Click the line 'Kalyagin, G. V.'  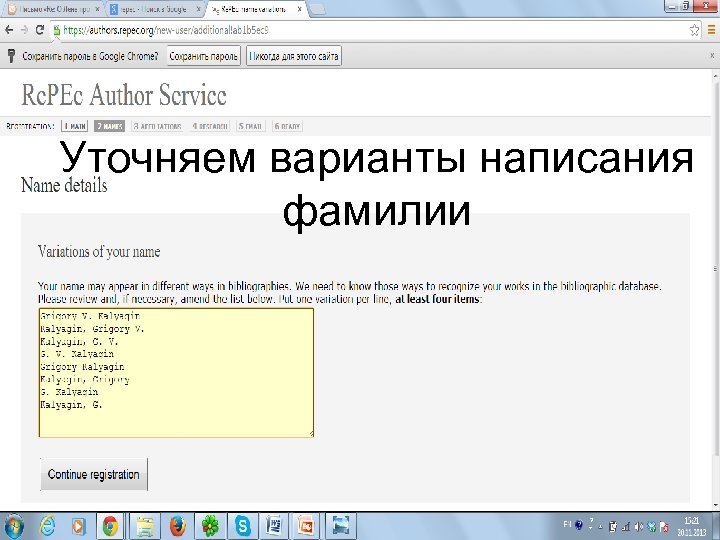[79, 342]
